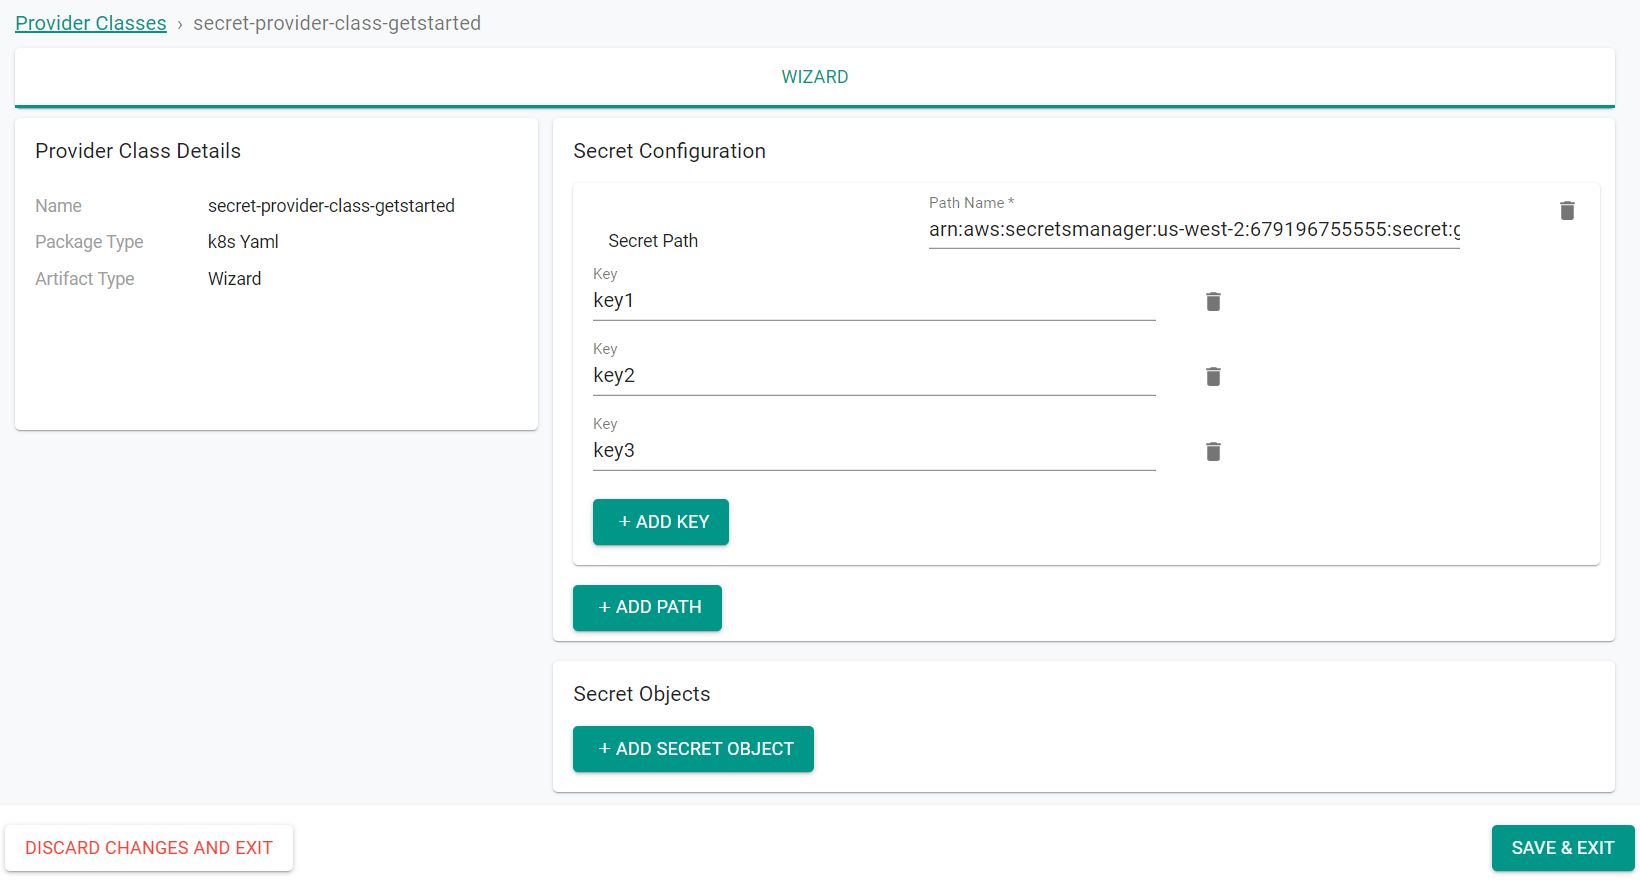Discard changes and exit
The height and width of the screenshot is (882, 1640).
coord(149,848)
